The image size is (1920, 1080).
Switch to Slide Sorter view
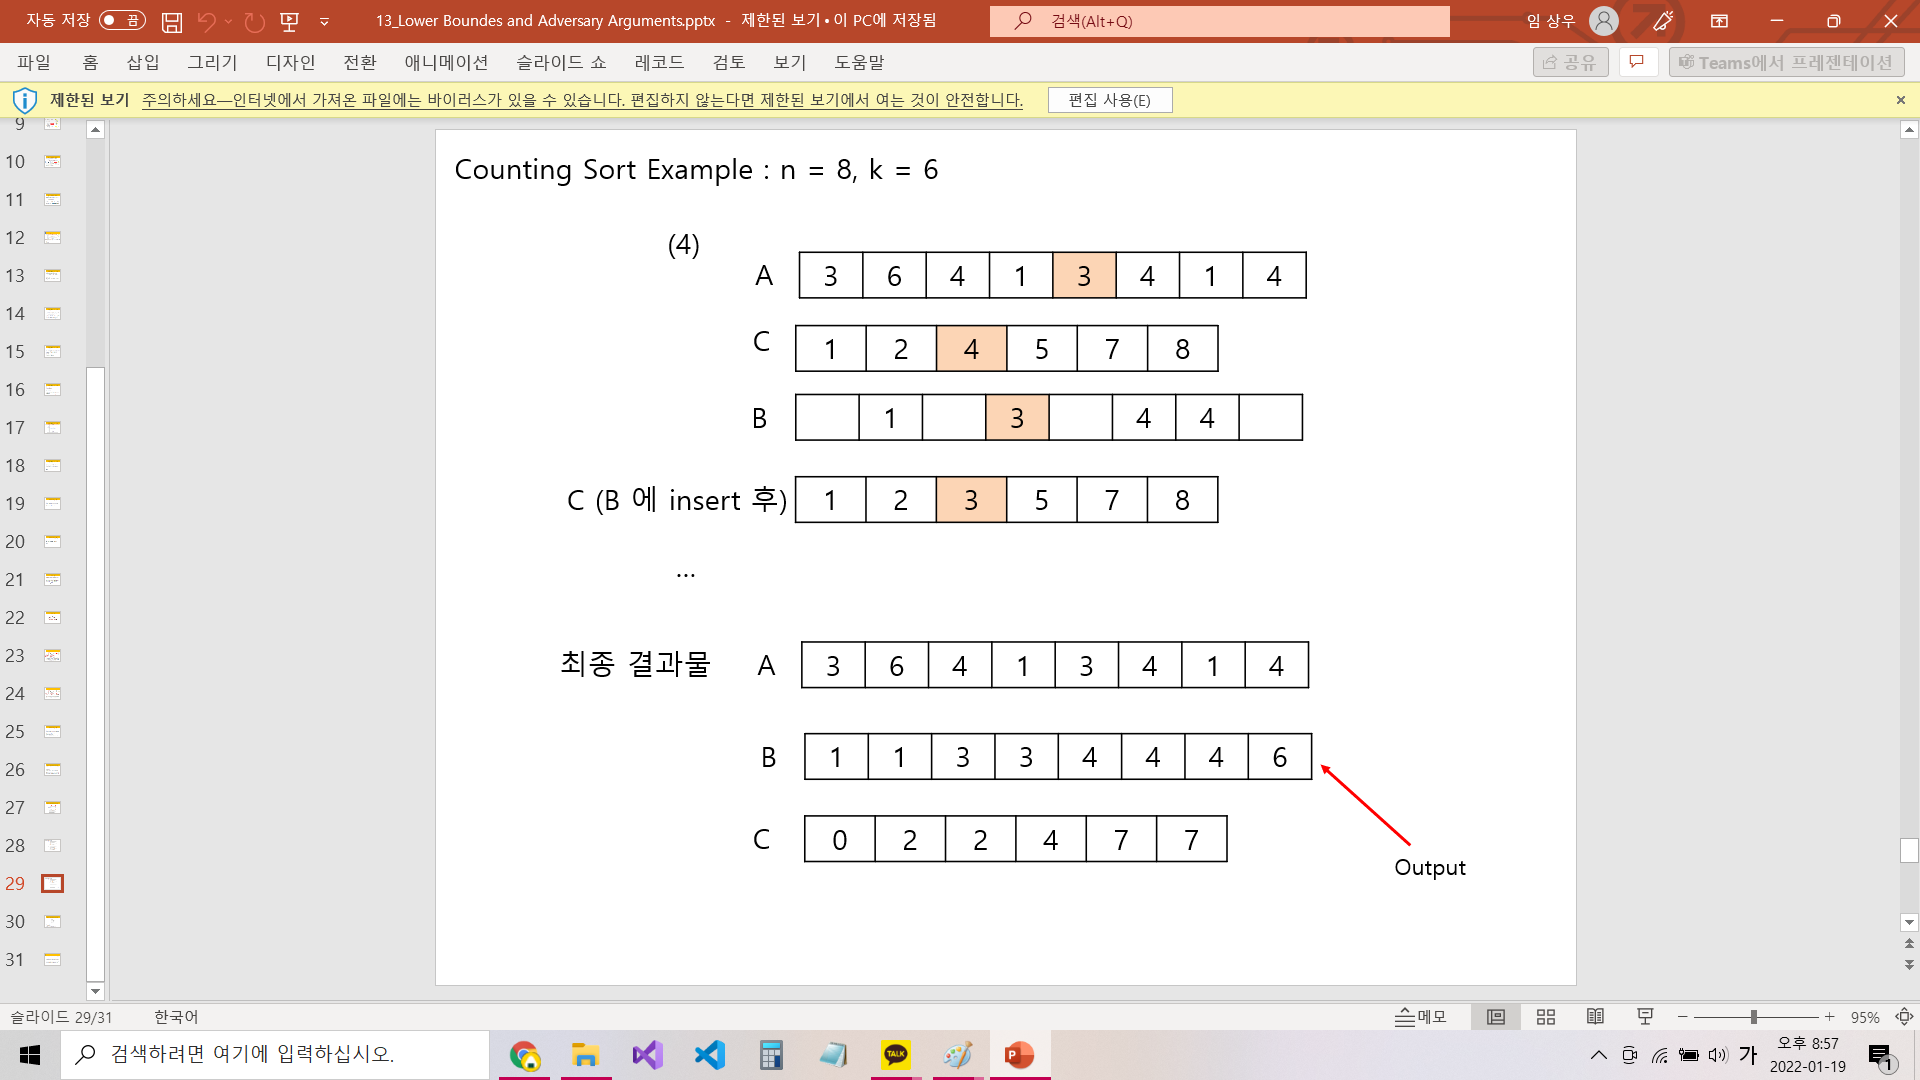point(1546,1017)
